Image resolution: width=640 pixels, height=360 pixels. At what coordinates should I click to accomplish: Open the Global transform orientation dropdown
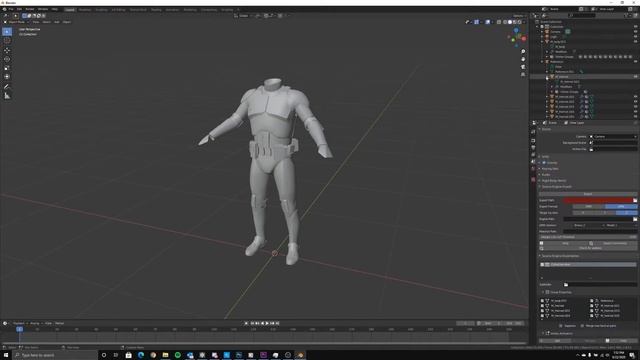coord(243,16)
